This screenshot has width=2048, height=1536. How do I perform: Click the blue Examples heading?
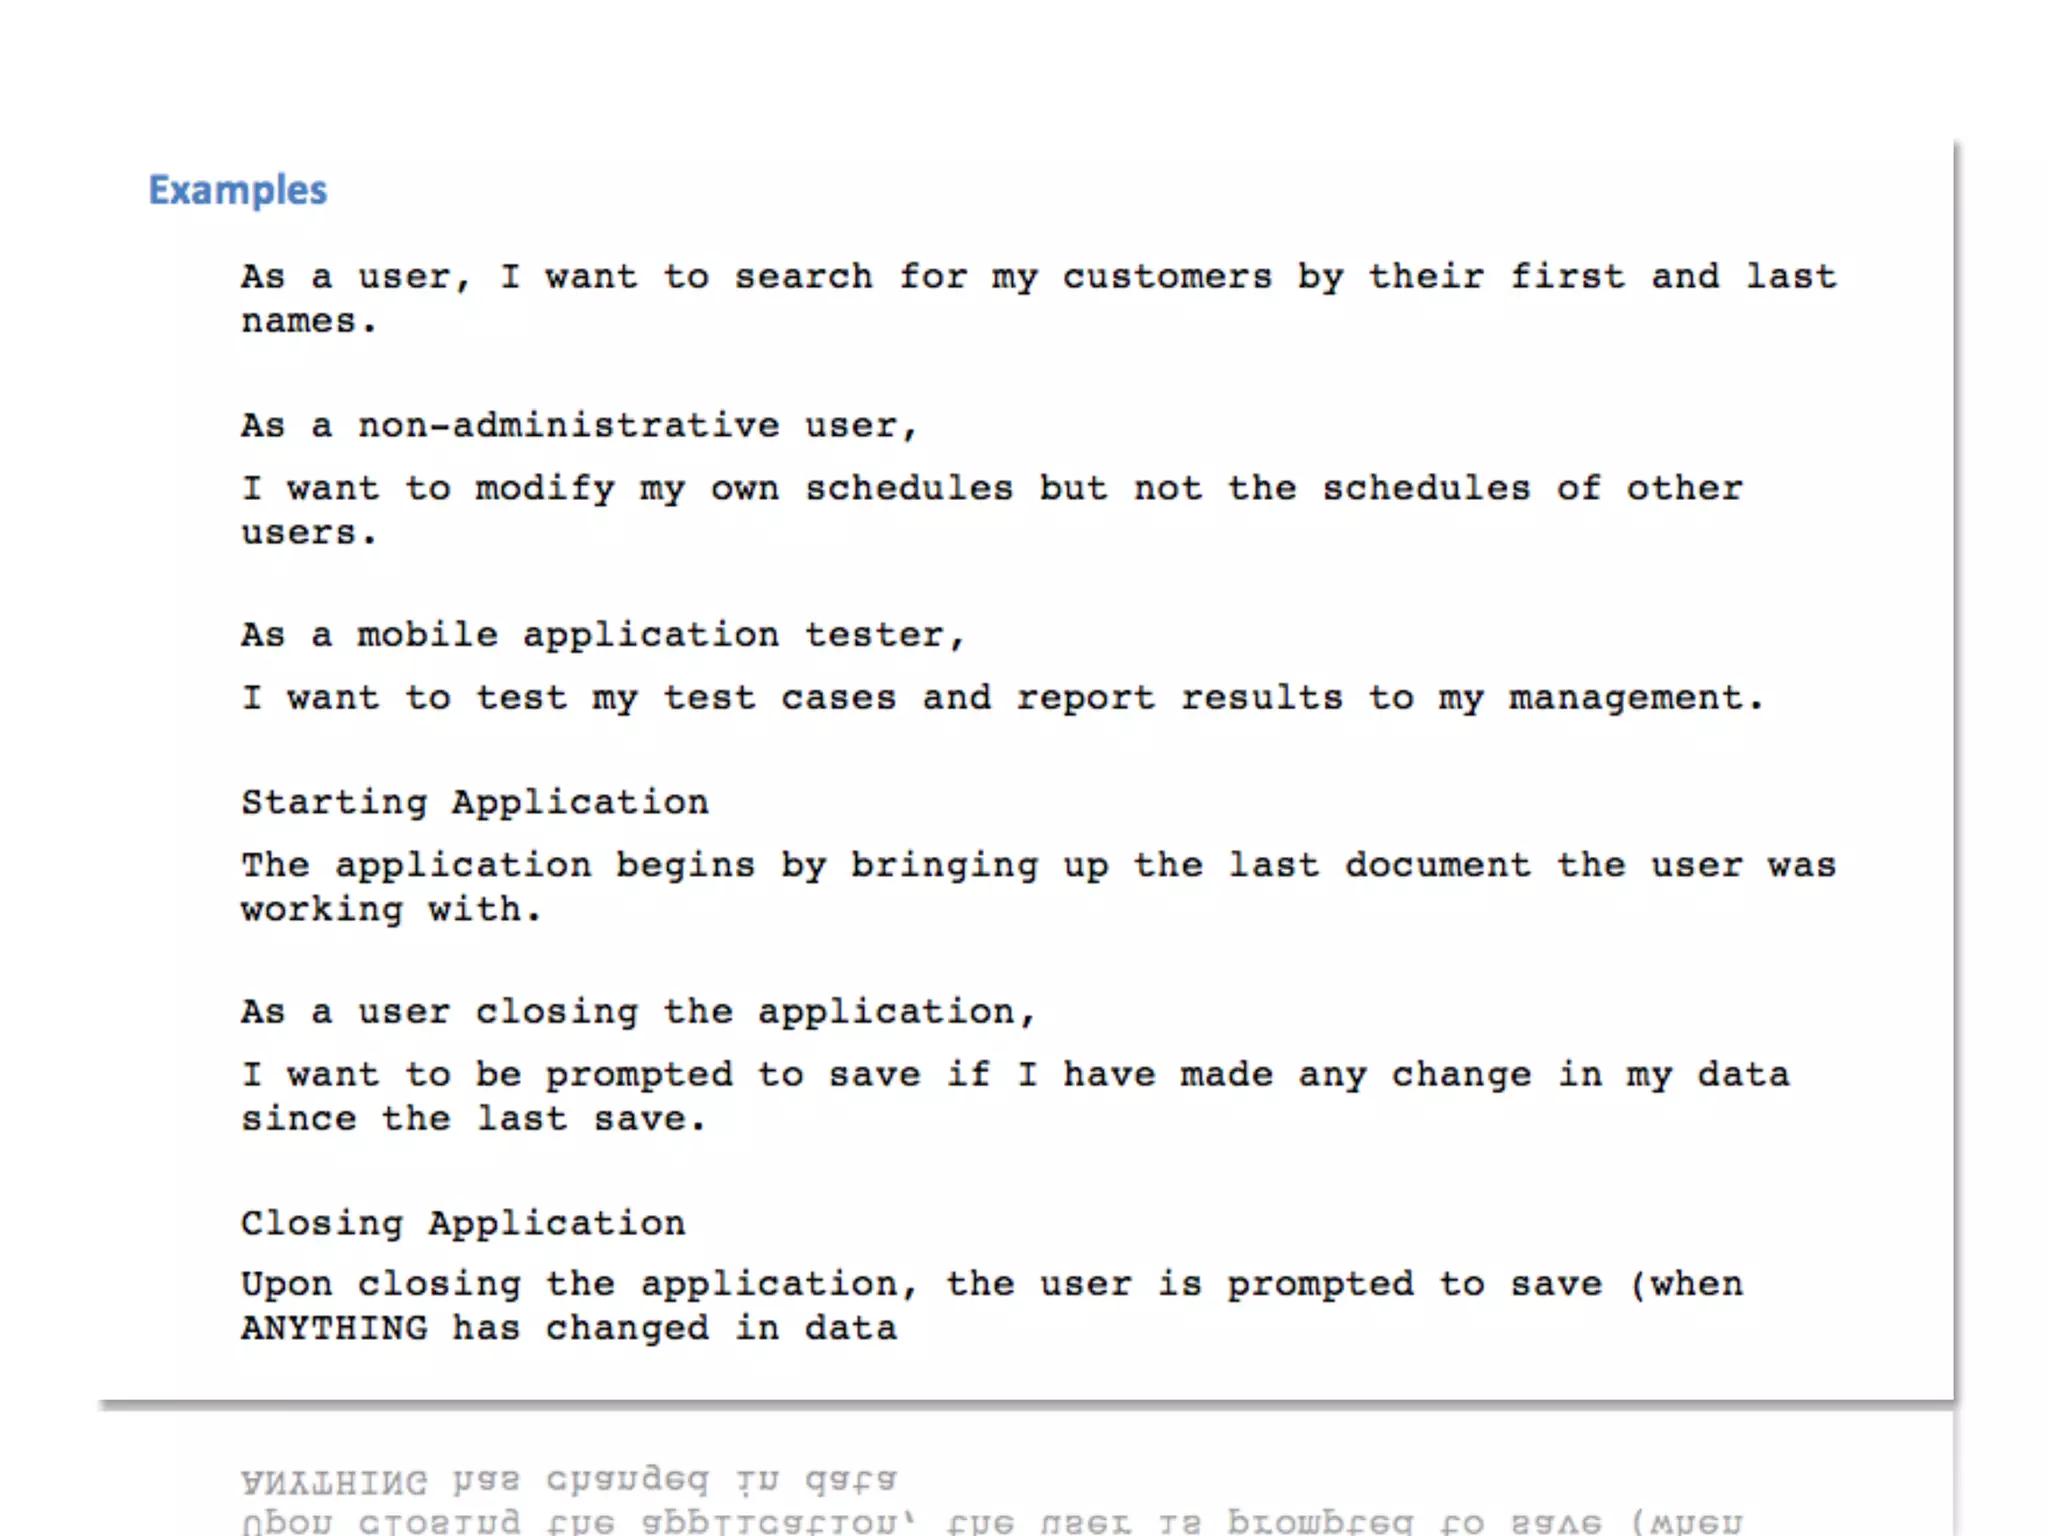[238, 190]
